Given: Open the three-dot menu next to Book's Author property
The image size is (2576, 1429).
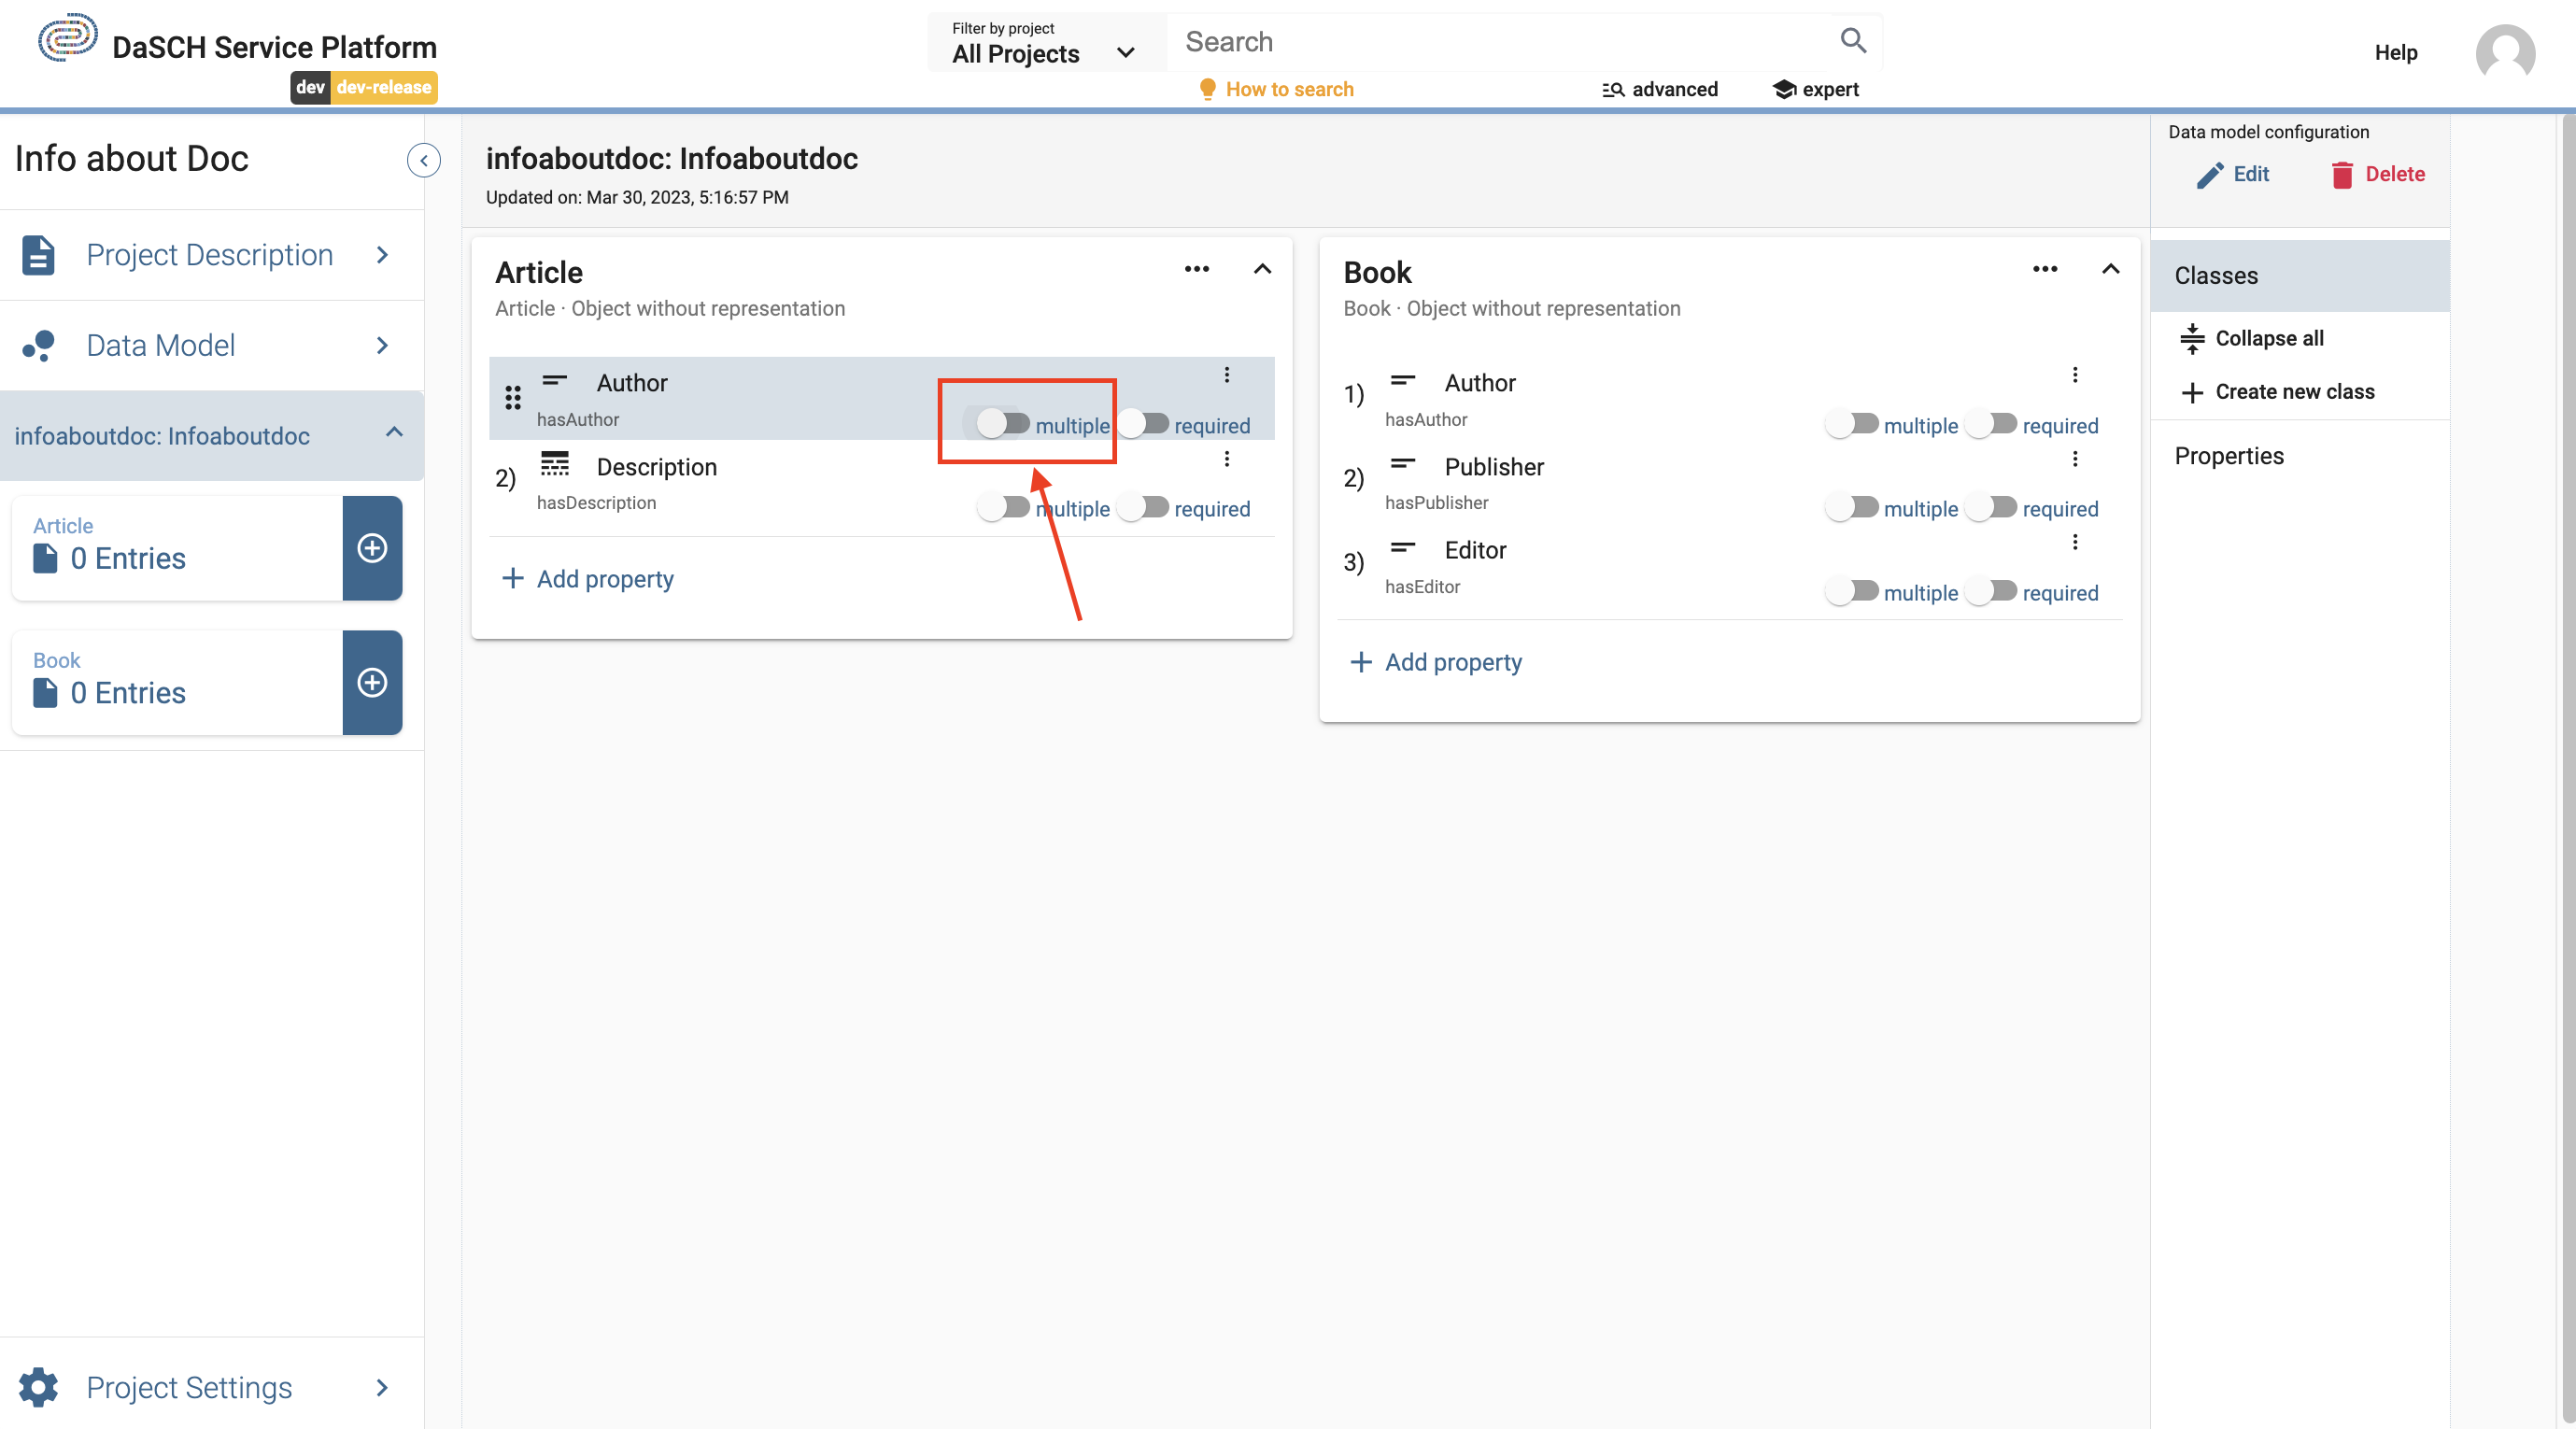Looking at the screenshot, I should [x=2076, y=374].
